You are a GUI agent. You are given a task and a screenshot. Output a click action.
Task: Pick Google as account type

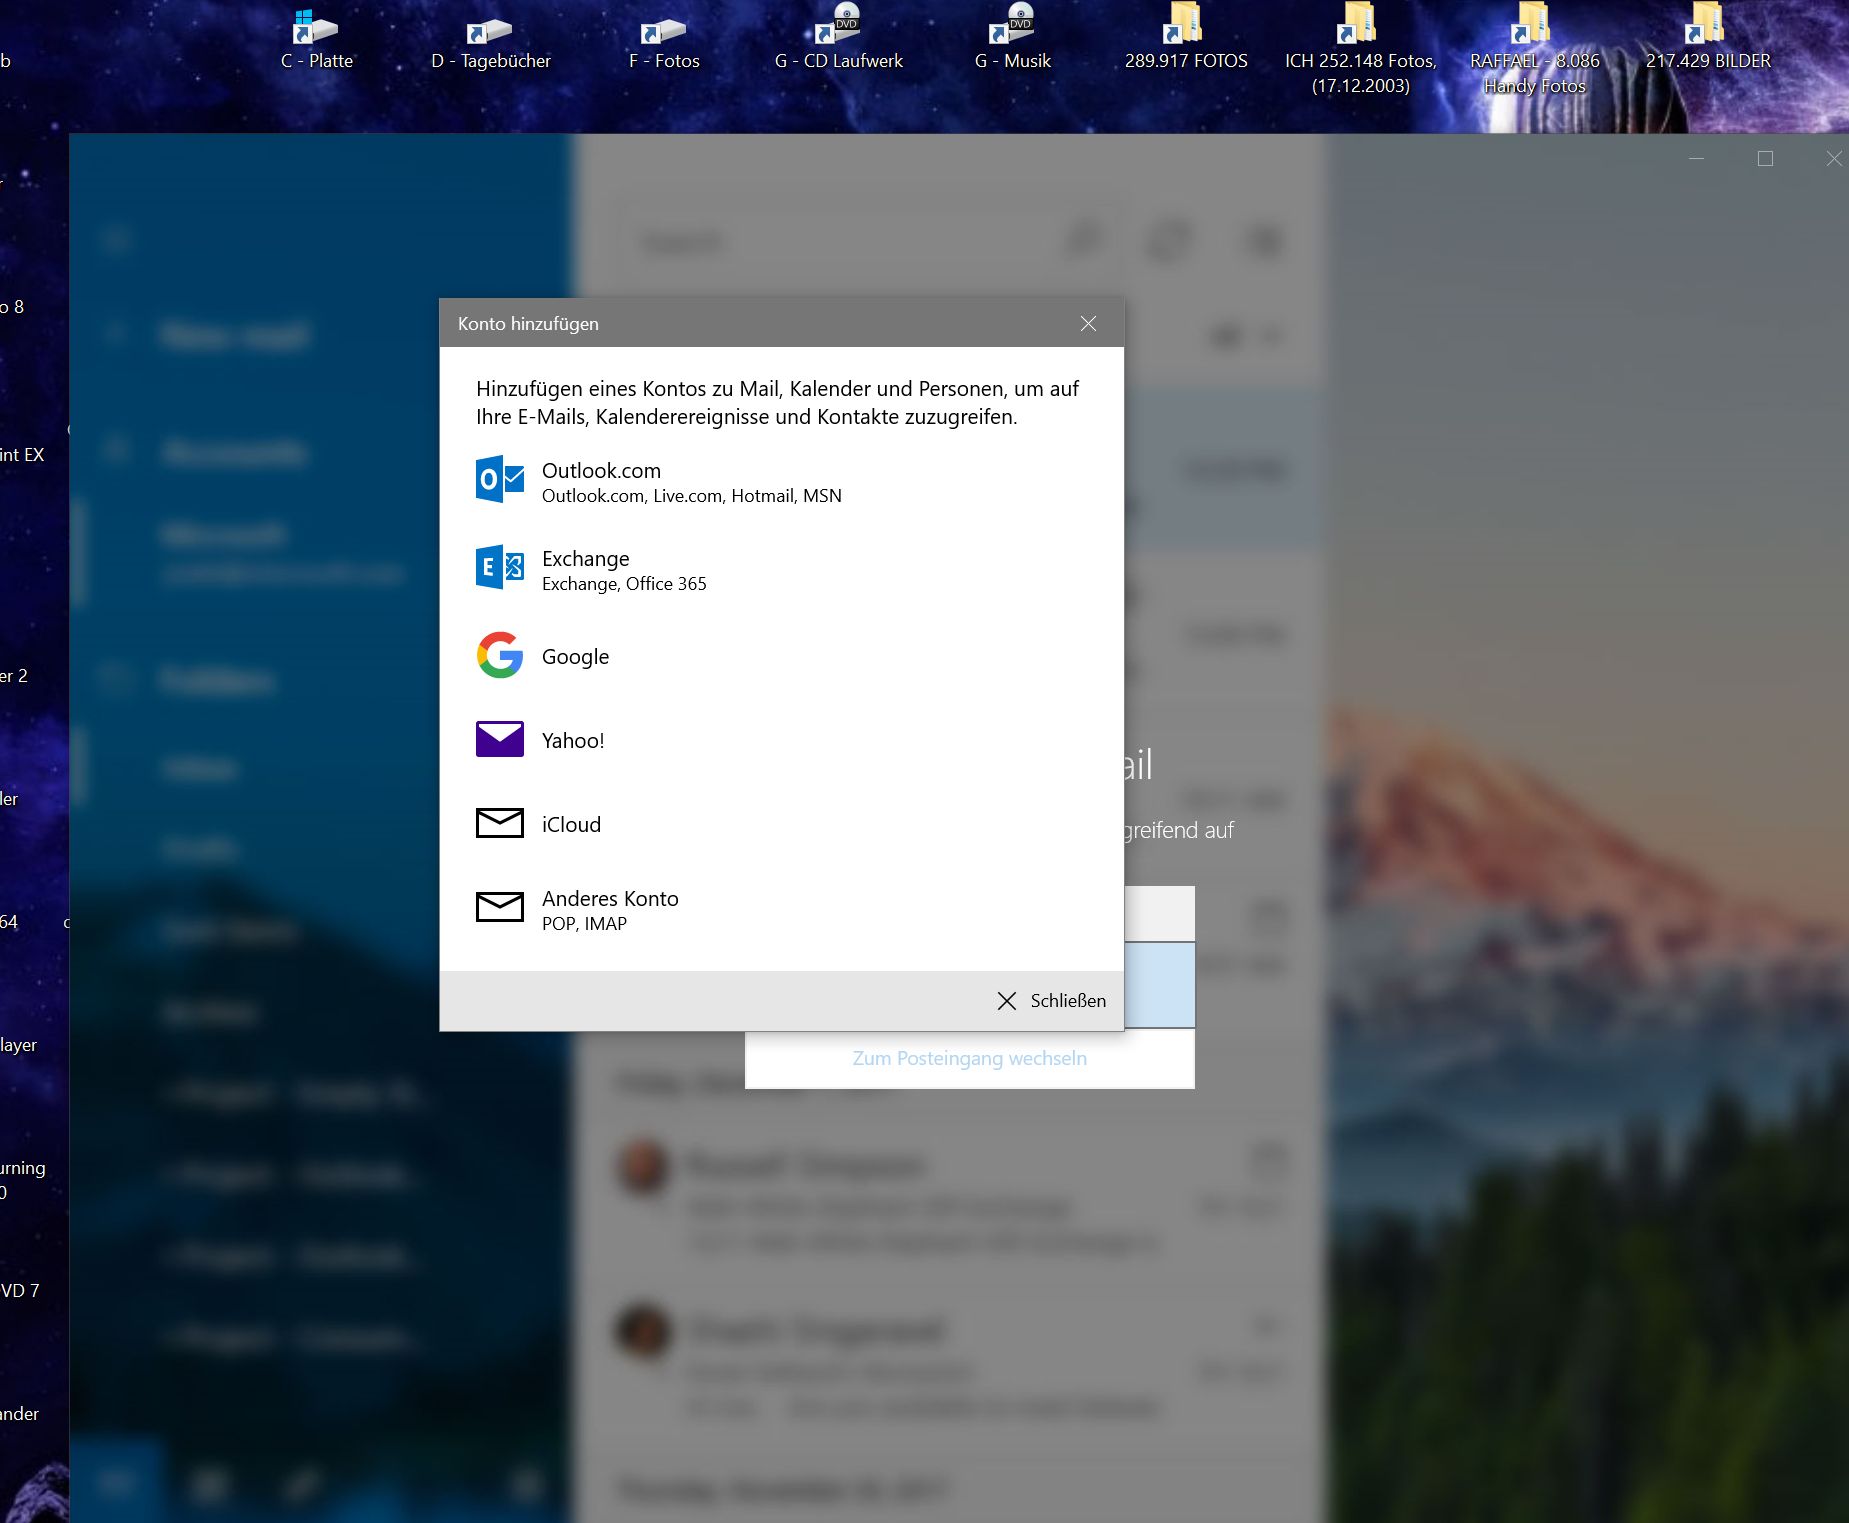tap(782, 656)
